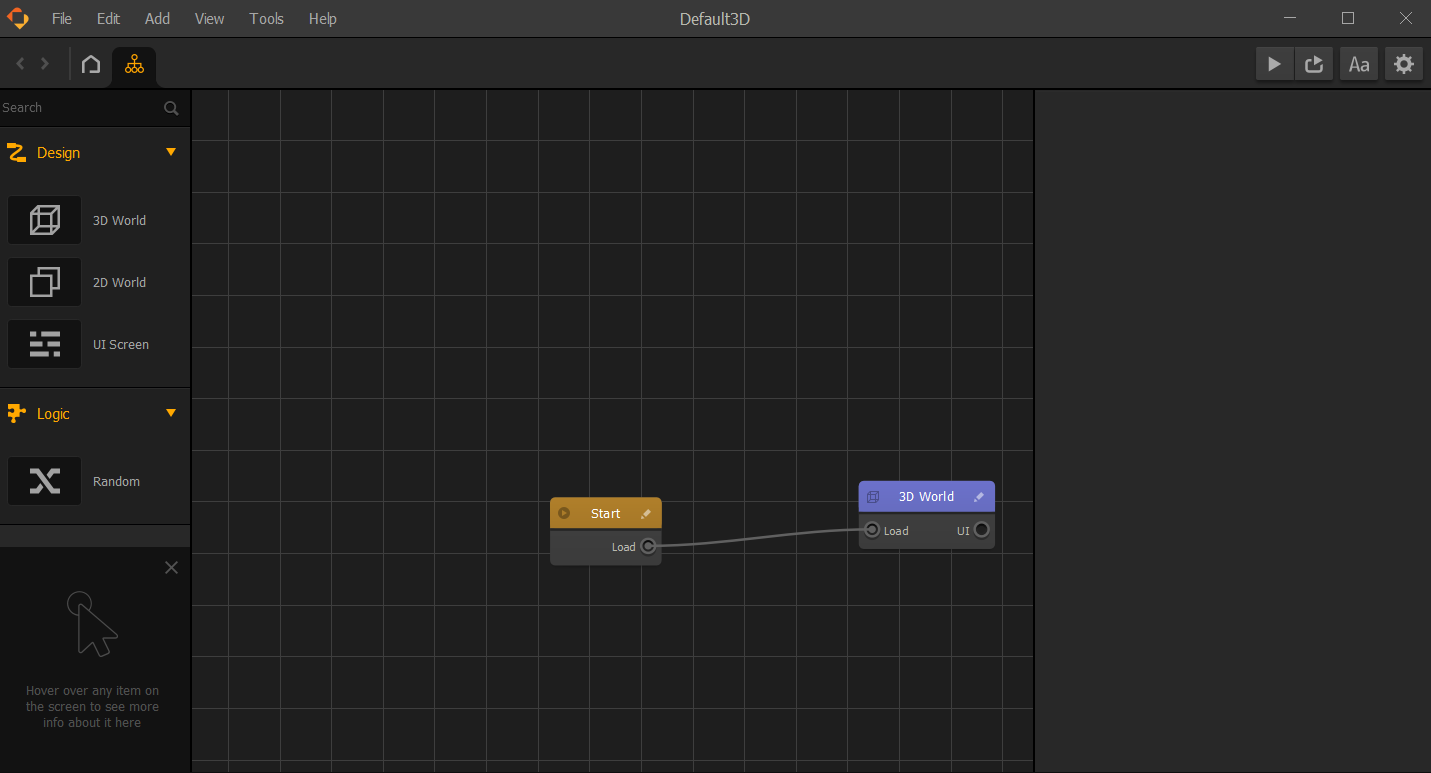This screenshot has height=773, width=1431.
Task: Click the Load output port on the Start node
Action: [647, 546]
